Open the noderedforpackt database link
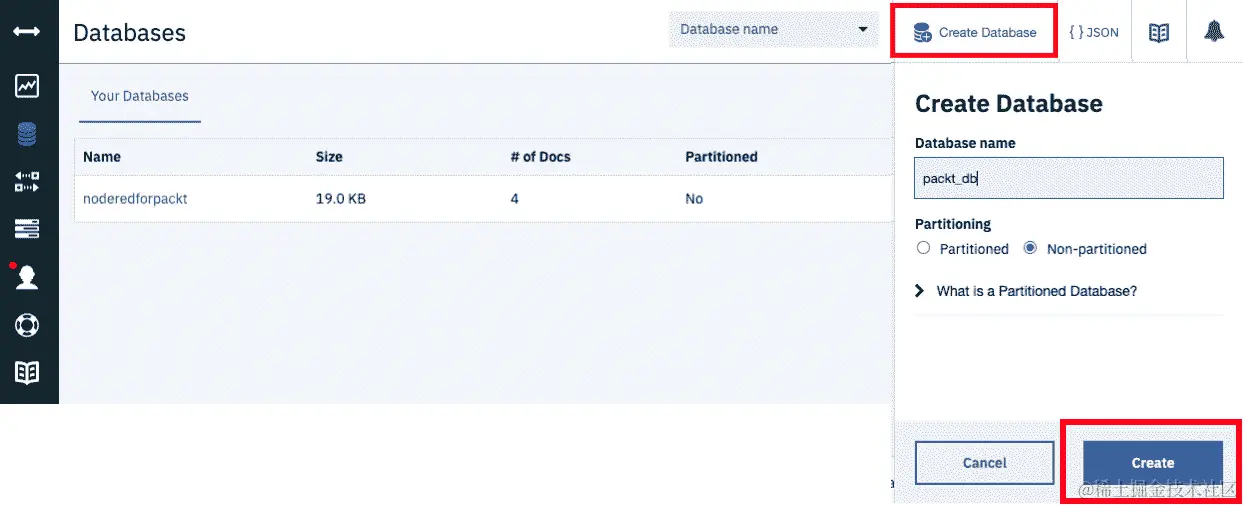Image resolution: width=1244 pixels, height=506 pixels. (135, 199)
